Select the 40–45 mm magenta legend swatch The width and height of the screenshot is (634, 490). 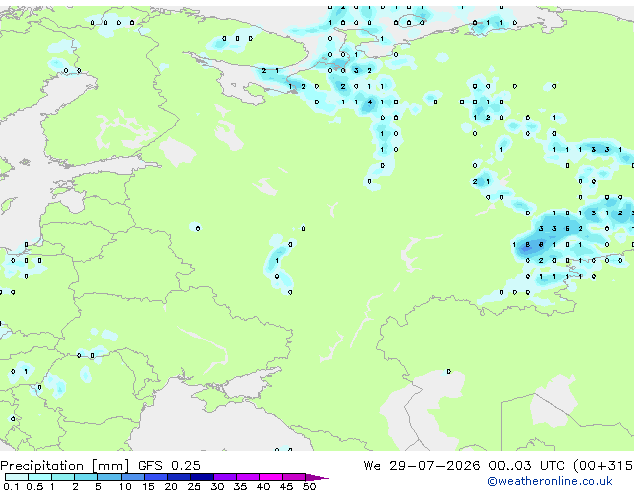271,477
